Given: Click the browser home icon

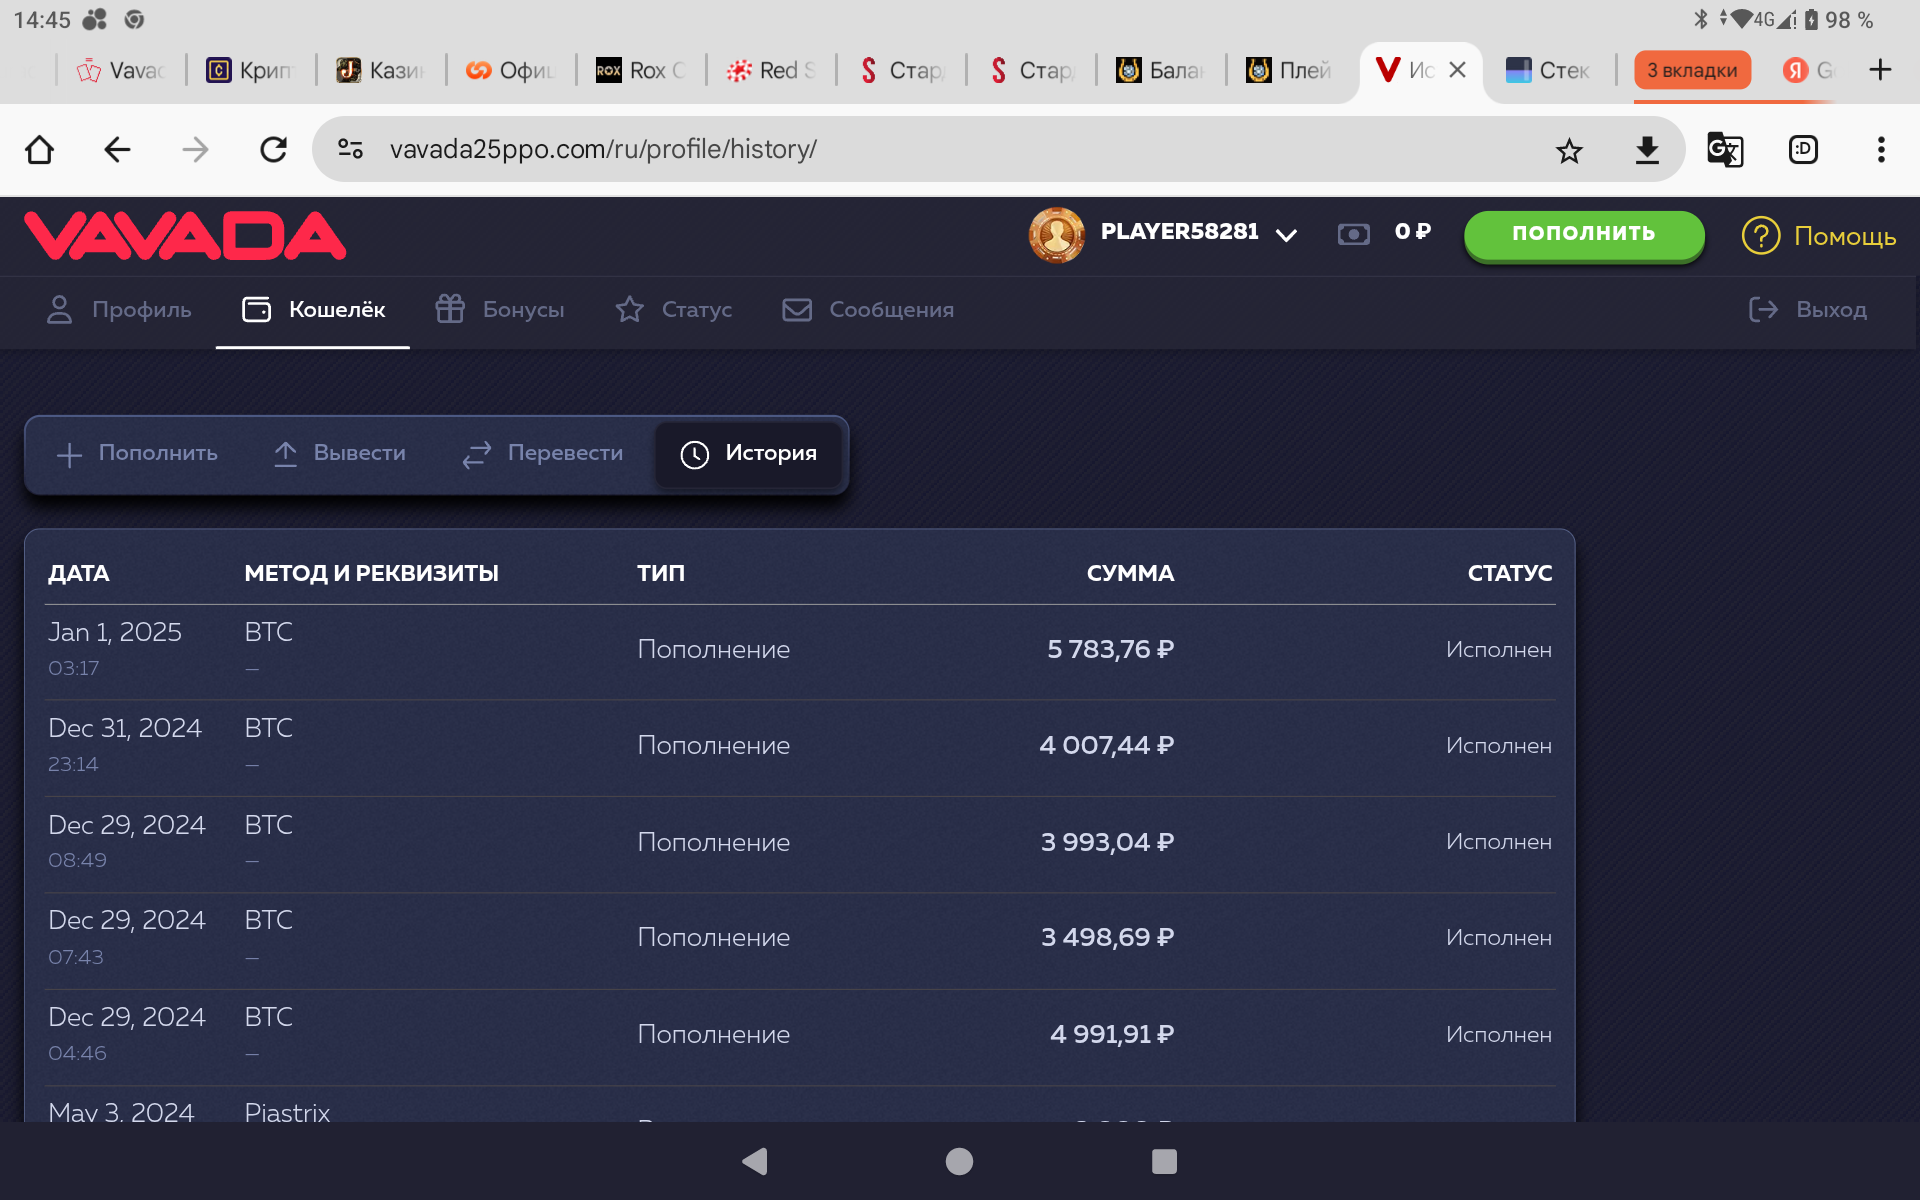Looking at the screenshot, I should coord(40,150).
